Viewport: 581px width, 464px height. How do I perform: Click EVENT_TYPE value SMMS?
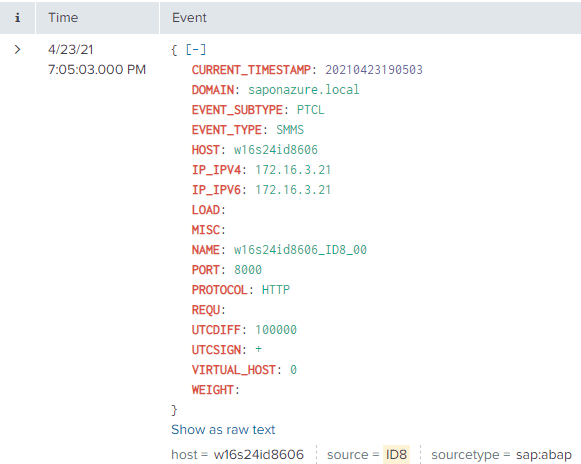(x=290, y=130)
